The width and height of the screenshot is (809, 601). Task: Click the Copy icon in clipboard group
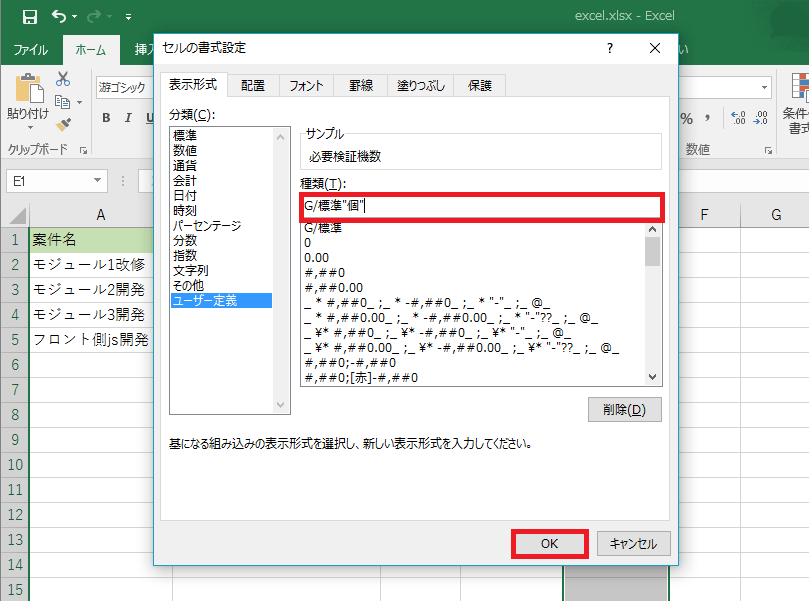[62, 102]
